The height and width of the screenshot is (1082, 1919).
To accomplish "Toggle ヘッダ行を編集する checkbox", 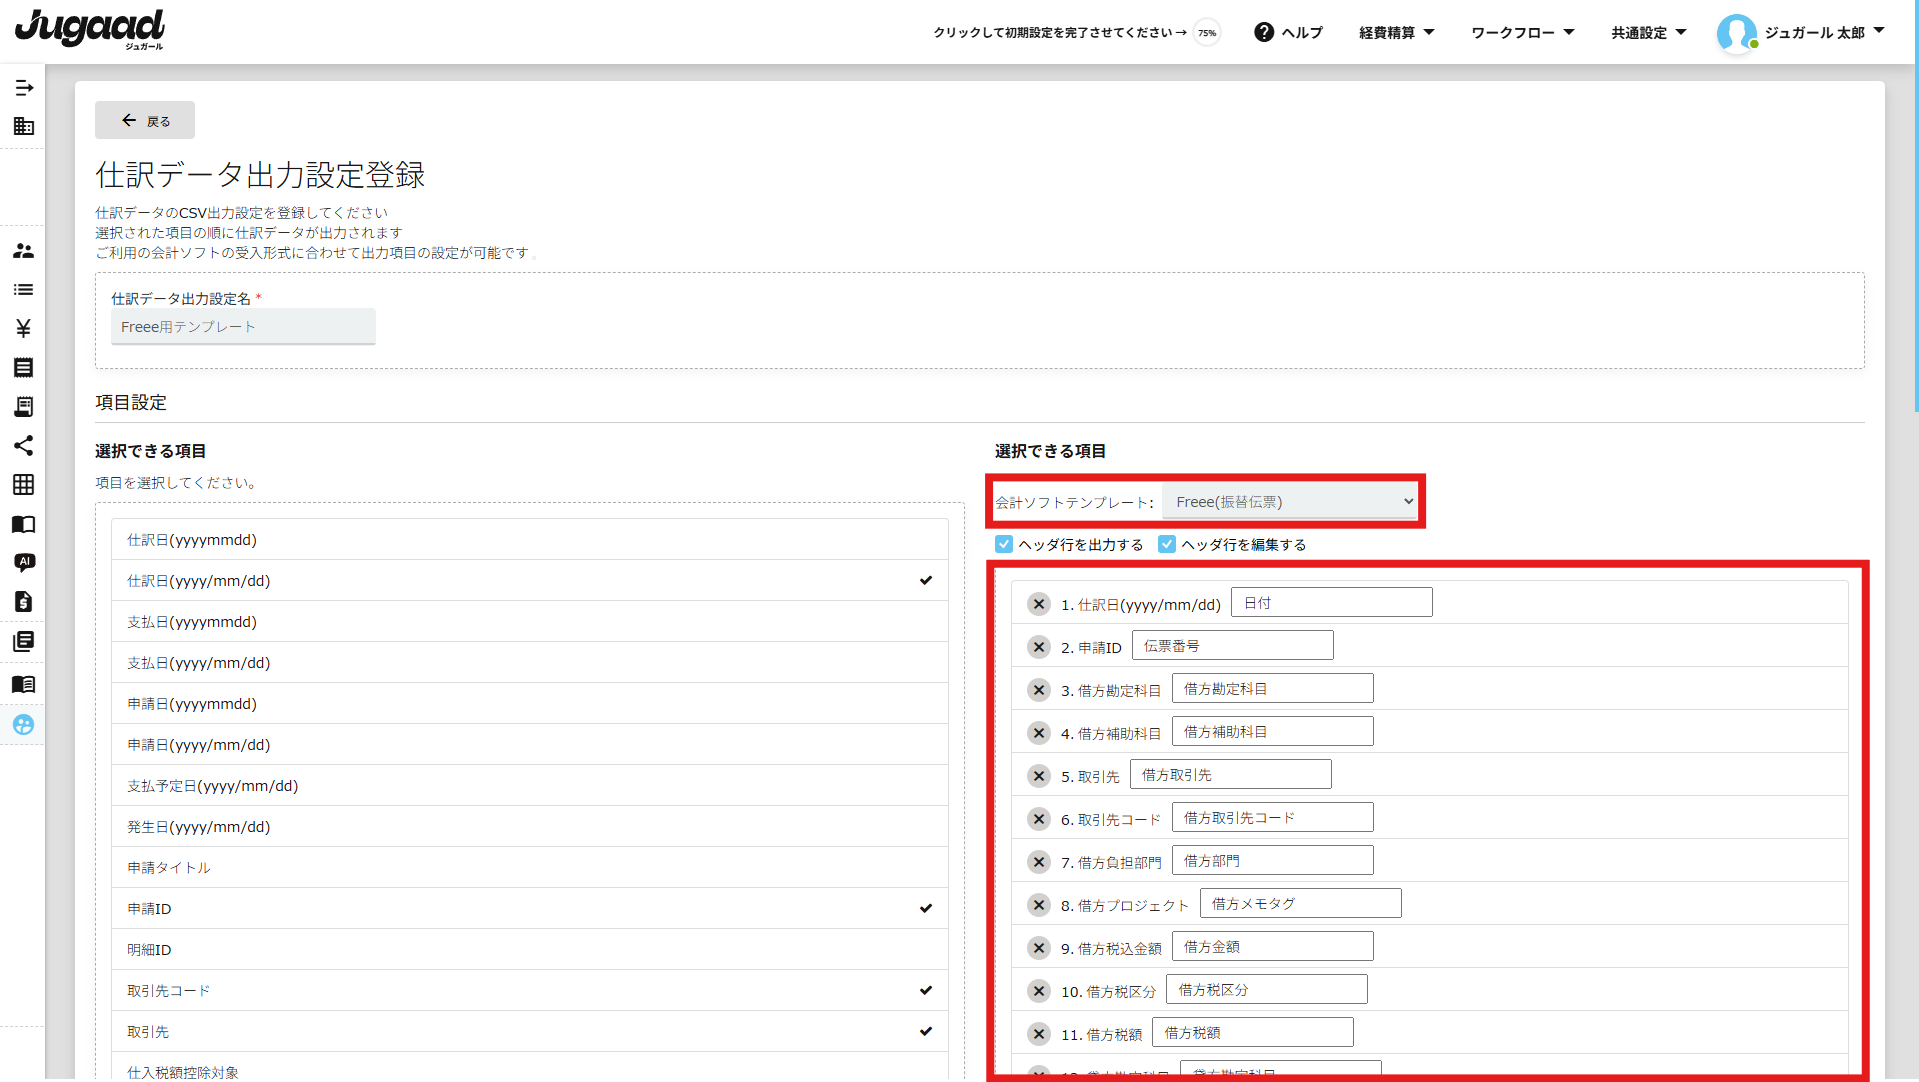I will (1167, 544).
